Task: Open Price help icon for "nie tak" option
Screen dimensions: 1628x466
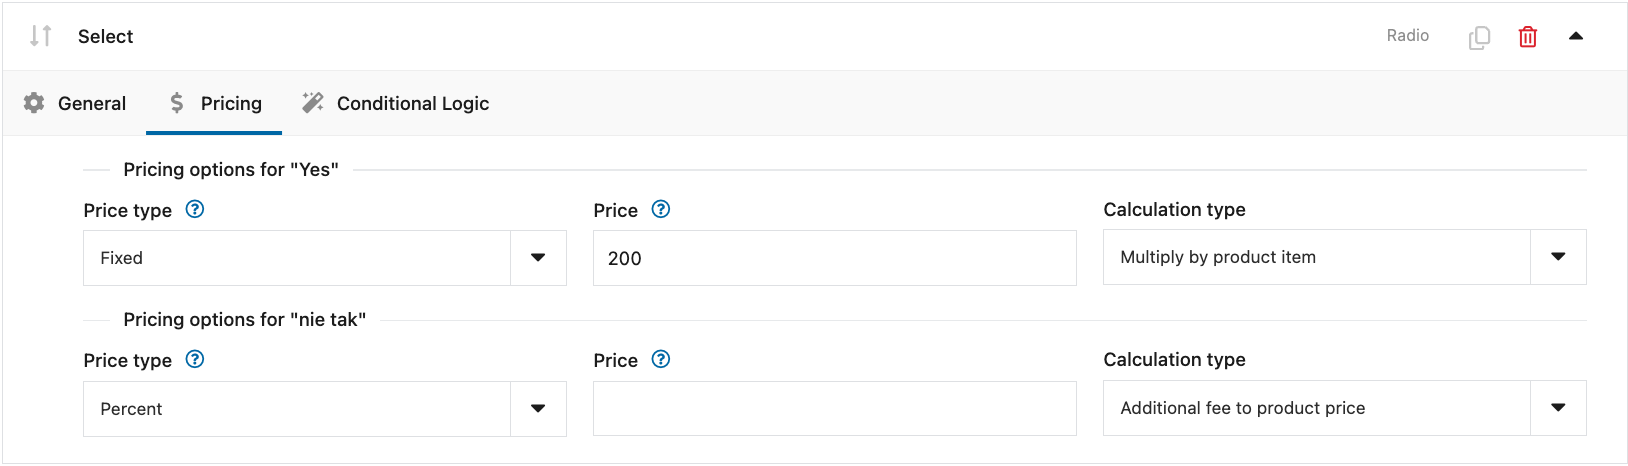Action: 660,359
